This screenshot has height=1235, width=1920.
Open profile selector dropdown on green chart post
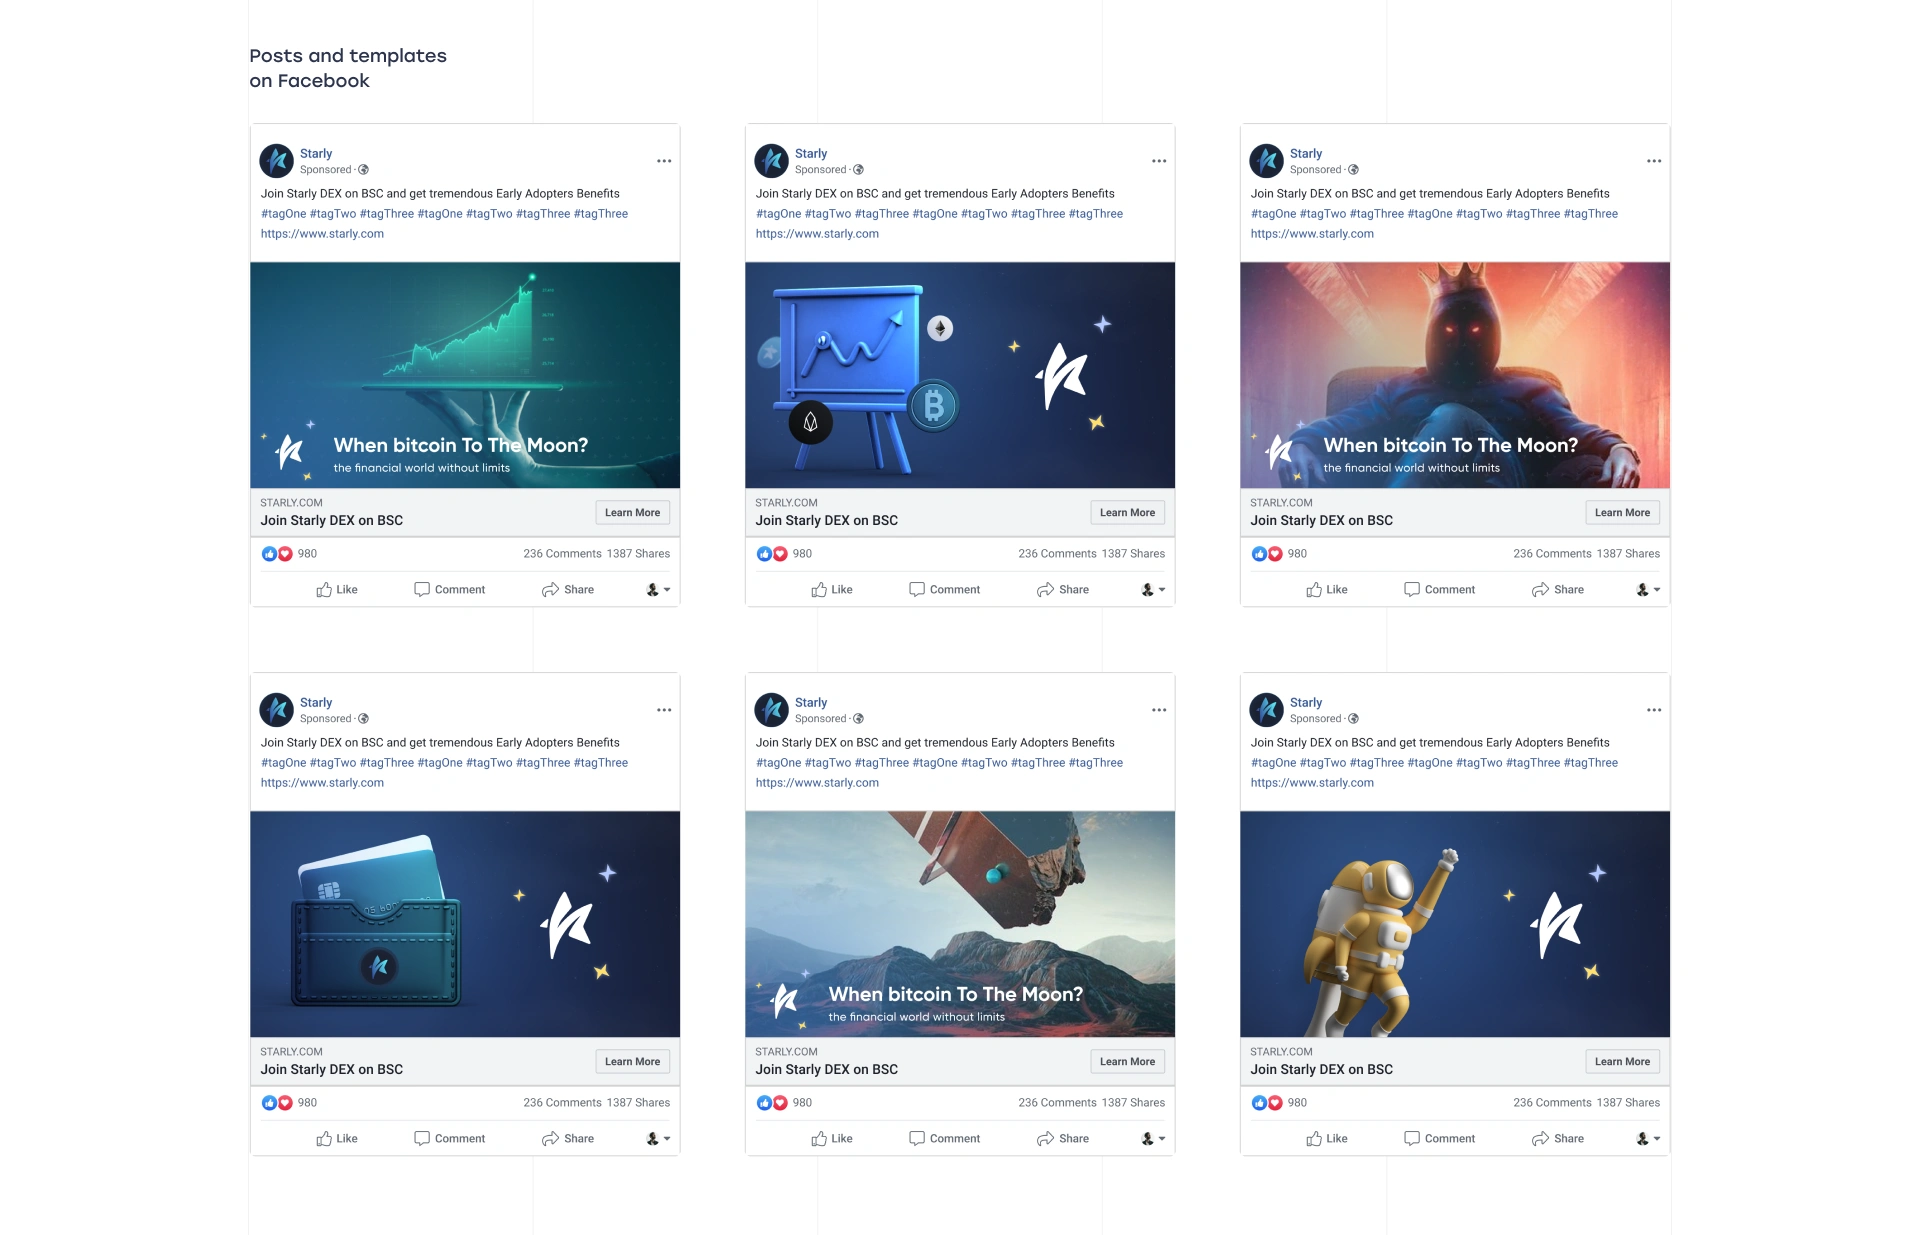658,590
